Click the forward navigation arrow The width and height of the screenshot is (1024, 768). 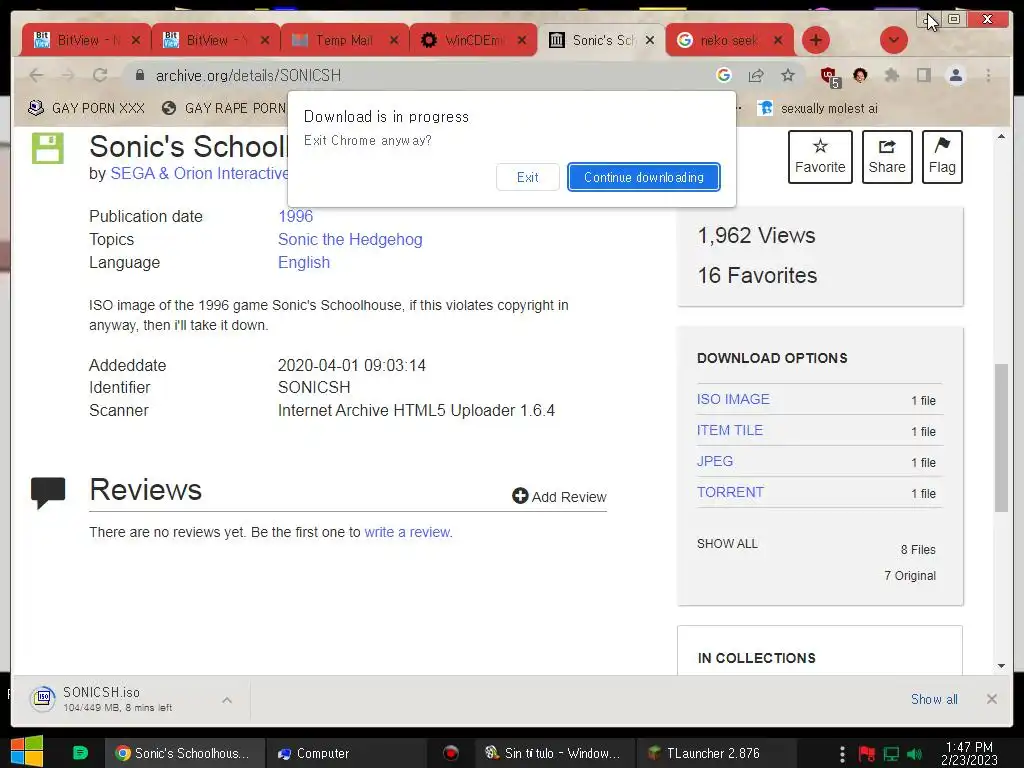point(68,76)
